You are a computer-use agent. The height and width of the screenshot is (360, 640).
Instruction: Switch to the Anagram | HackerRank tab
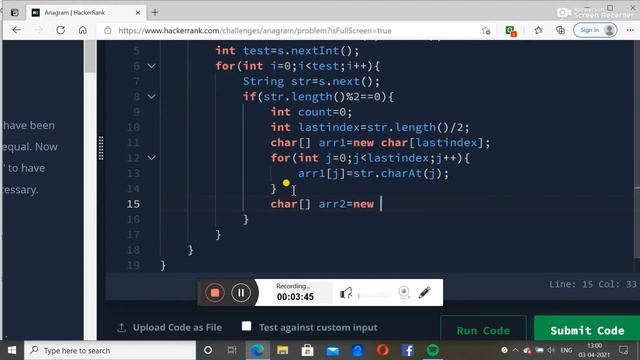[x=86, y=13]
